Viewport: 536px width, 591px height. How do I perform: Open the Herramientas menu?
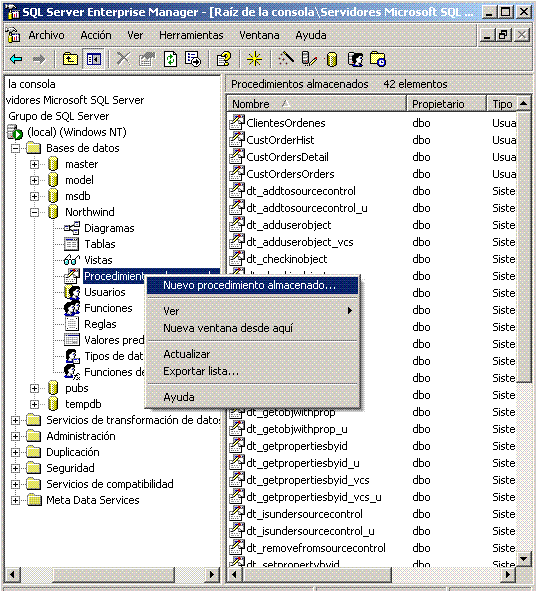(x=191, y=35)
